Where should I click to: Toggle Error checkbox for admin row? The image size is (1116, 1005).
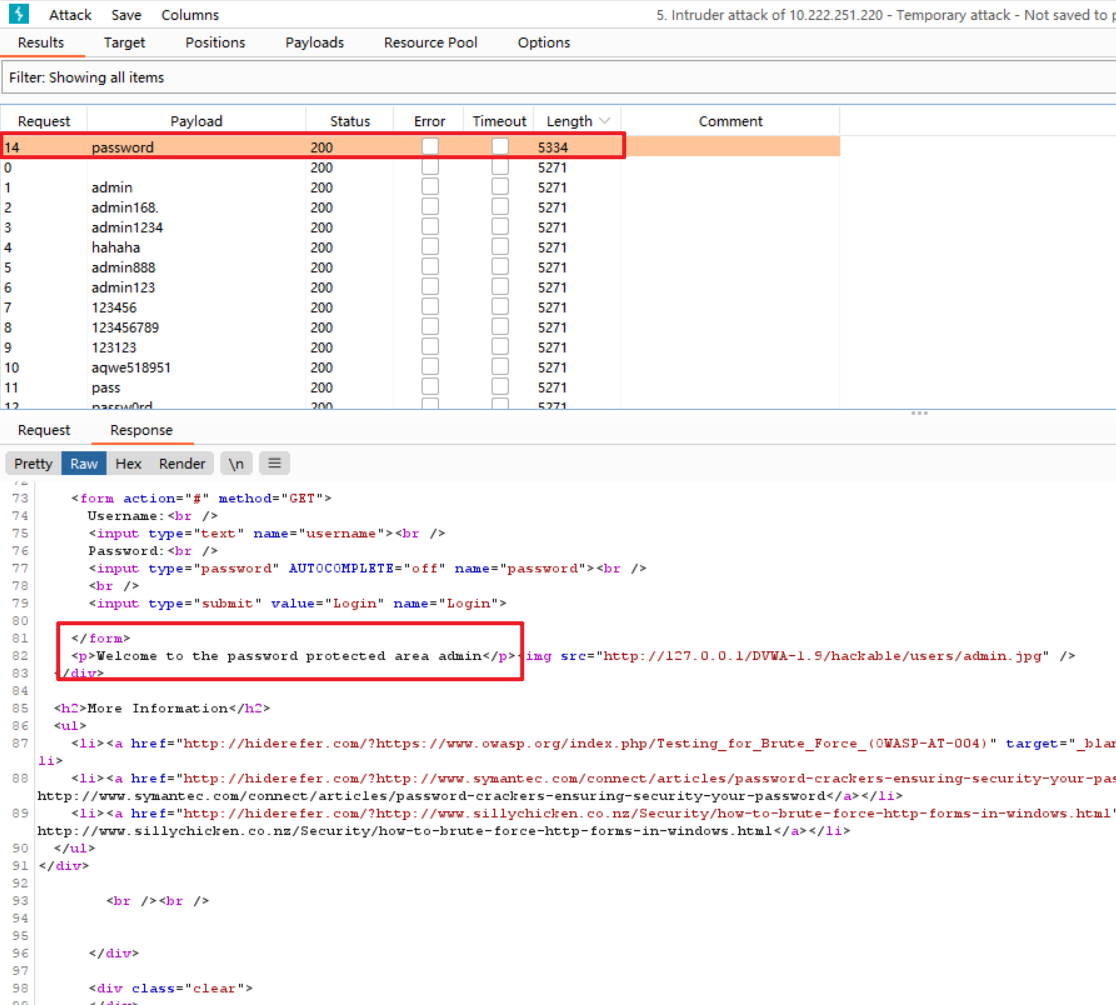430,187
